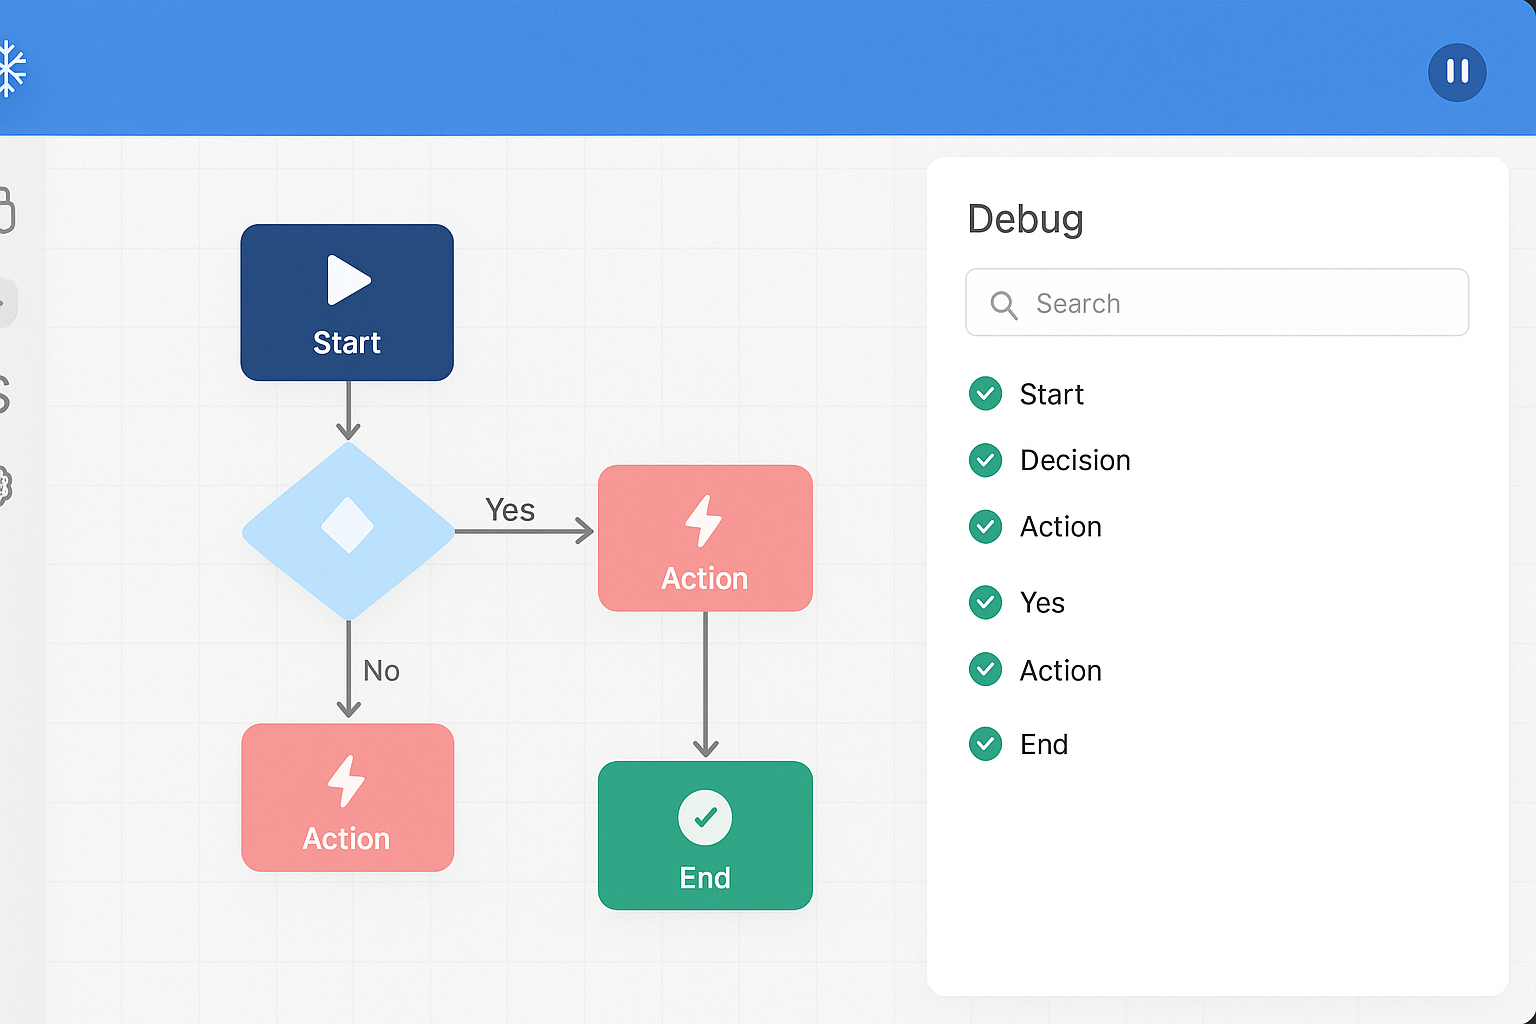Toggle the green check beside Decision
This screenshot has height=1024, width=1536.
click(x=985, y=460)
